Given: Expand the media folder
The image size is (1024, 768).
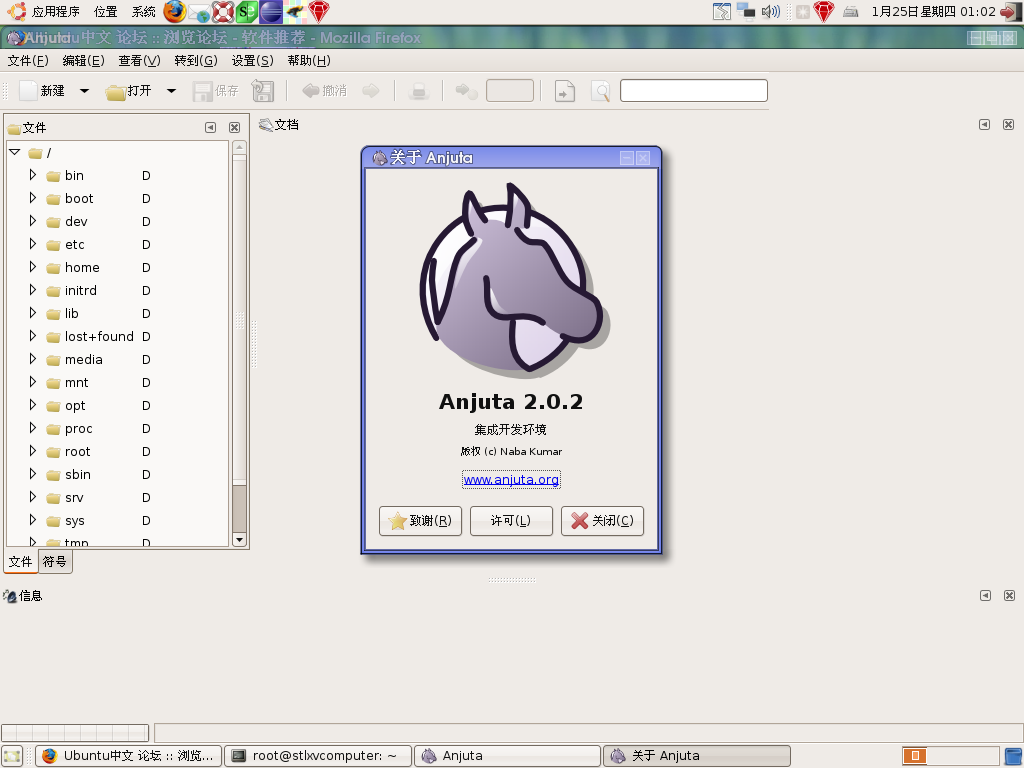Looking at the screenshot, I should 32,359.
